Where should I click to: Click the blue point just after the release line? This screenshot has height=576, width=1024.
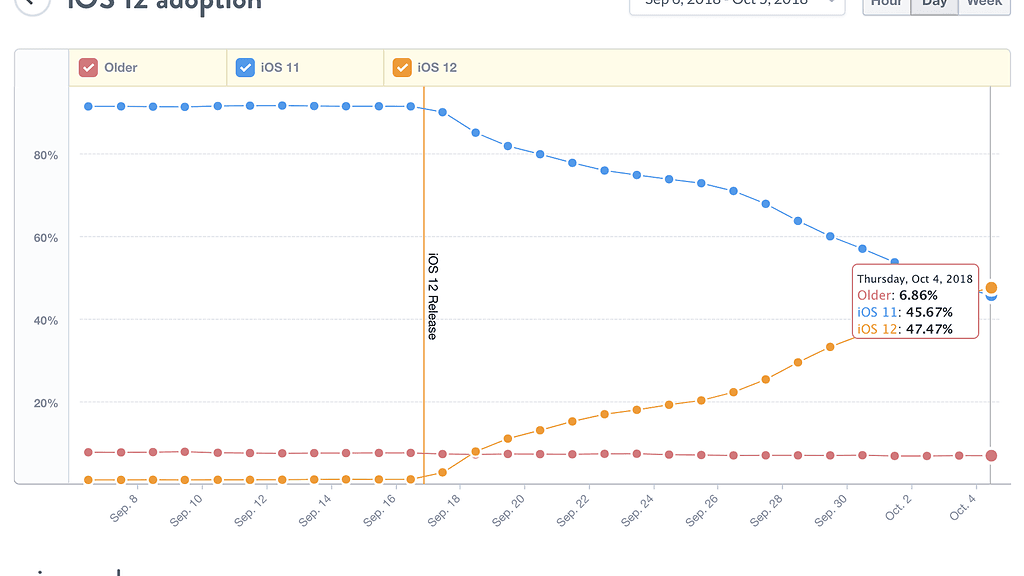click(x=443, y=112)
